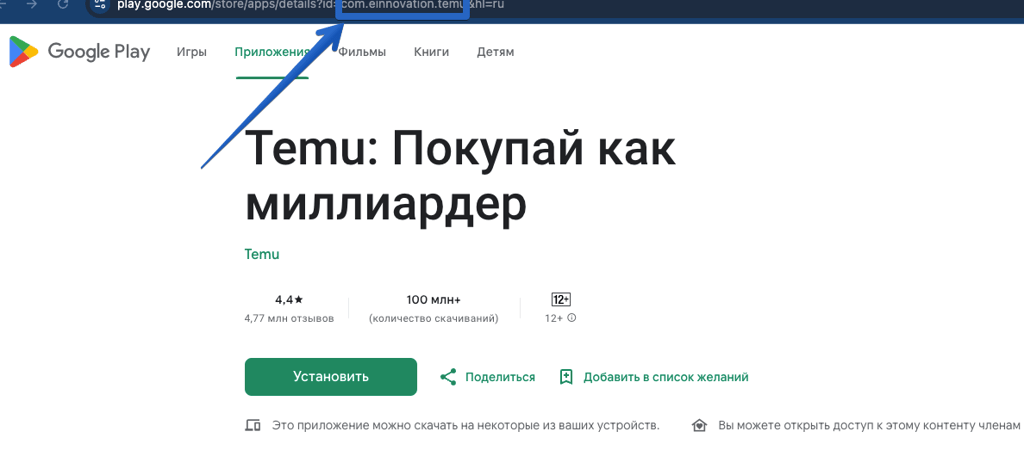Click the Установить button
Viewport: 1024px width, 475px height.
point(330,377)
